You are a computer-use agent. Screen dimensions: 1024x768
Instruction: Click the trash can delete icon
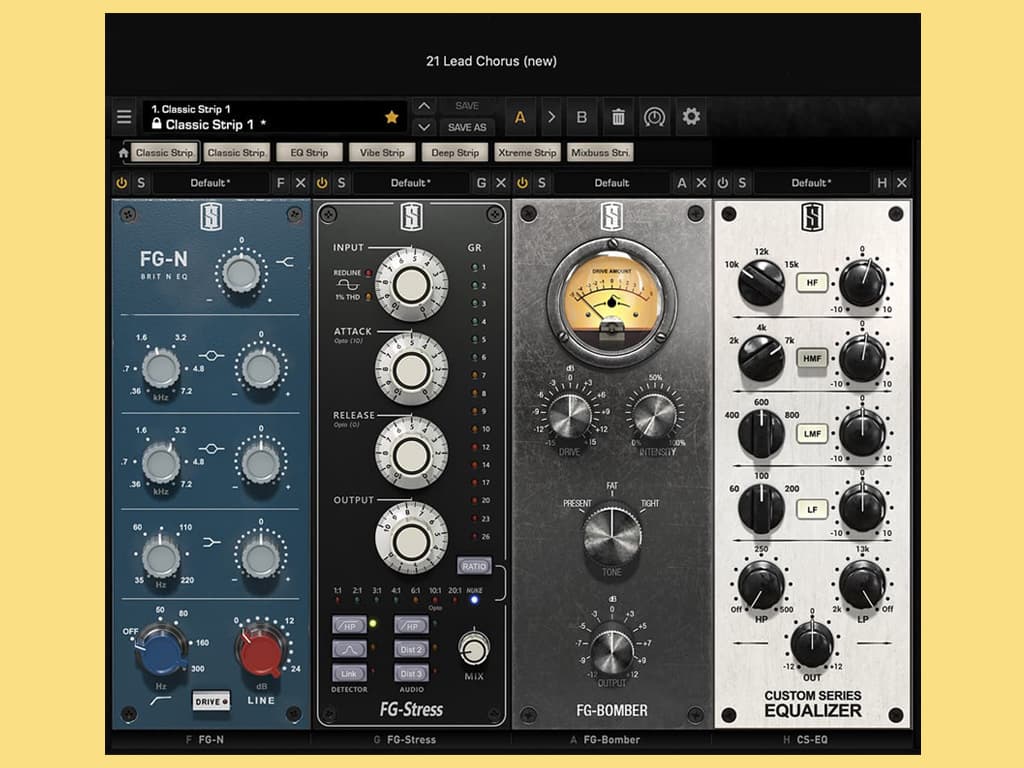click(x=618, y=117)
